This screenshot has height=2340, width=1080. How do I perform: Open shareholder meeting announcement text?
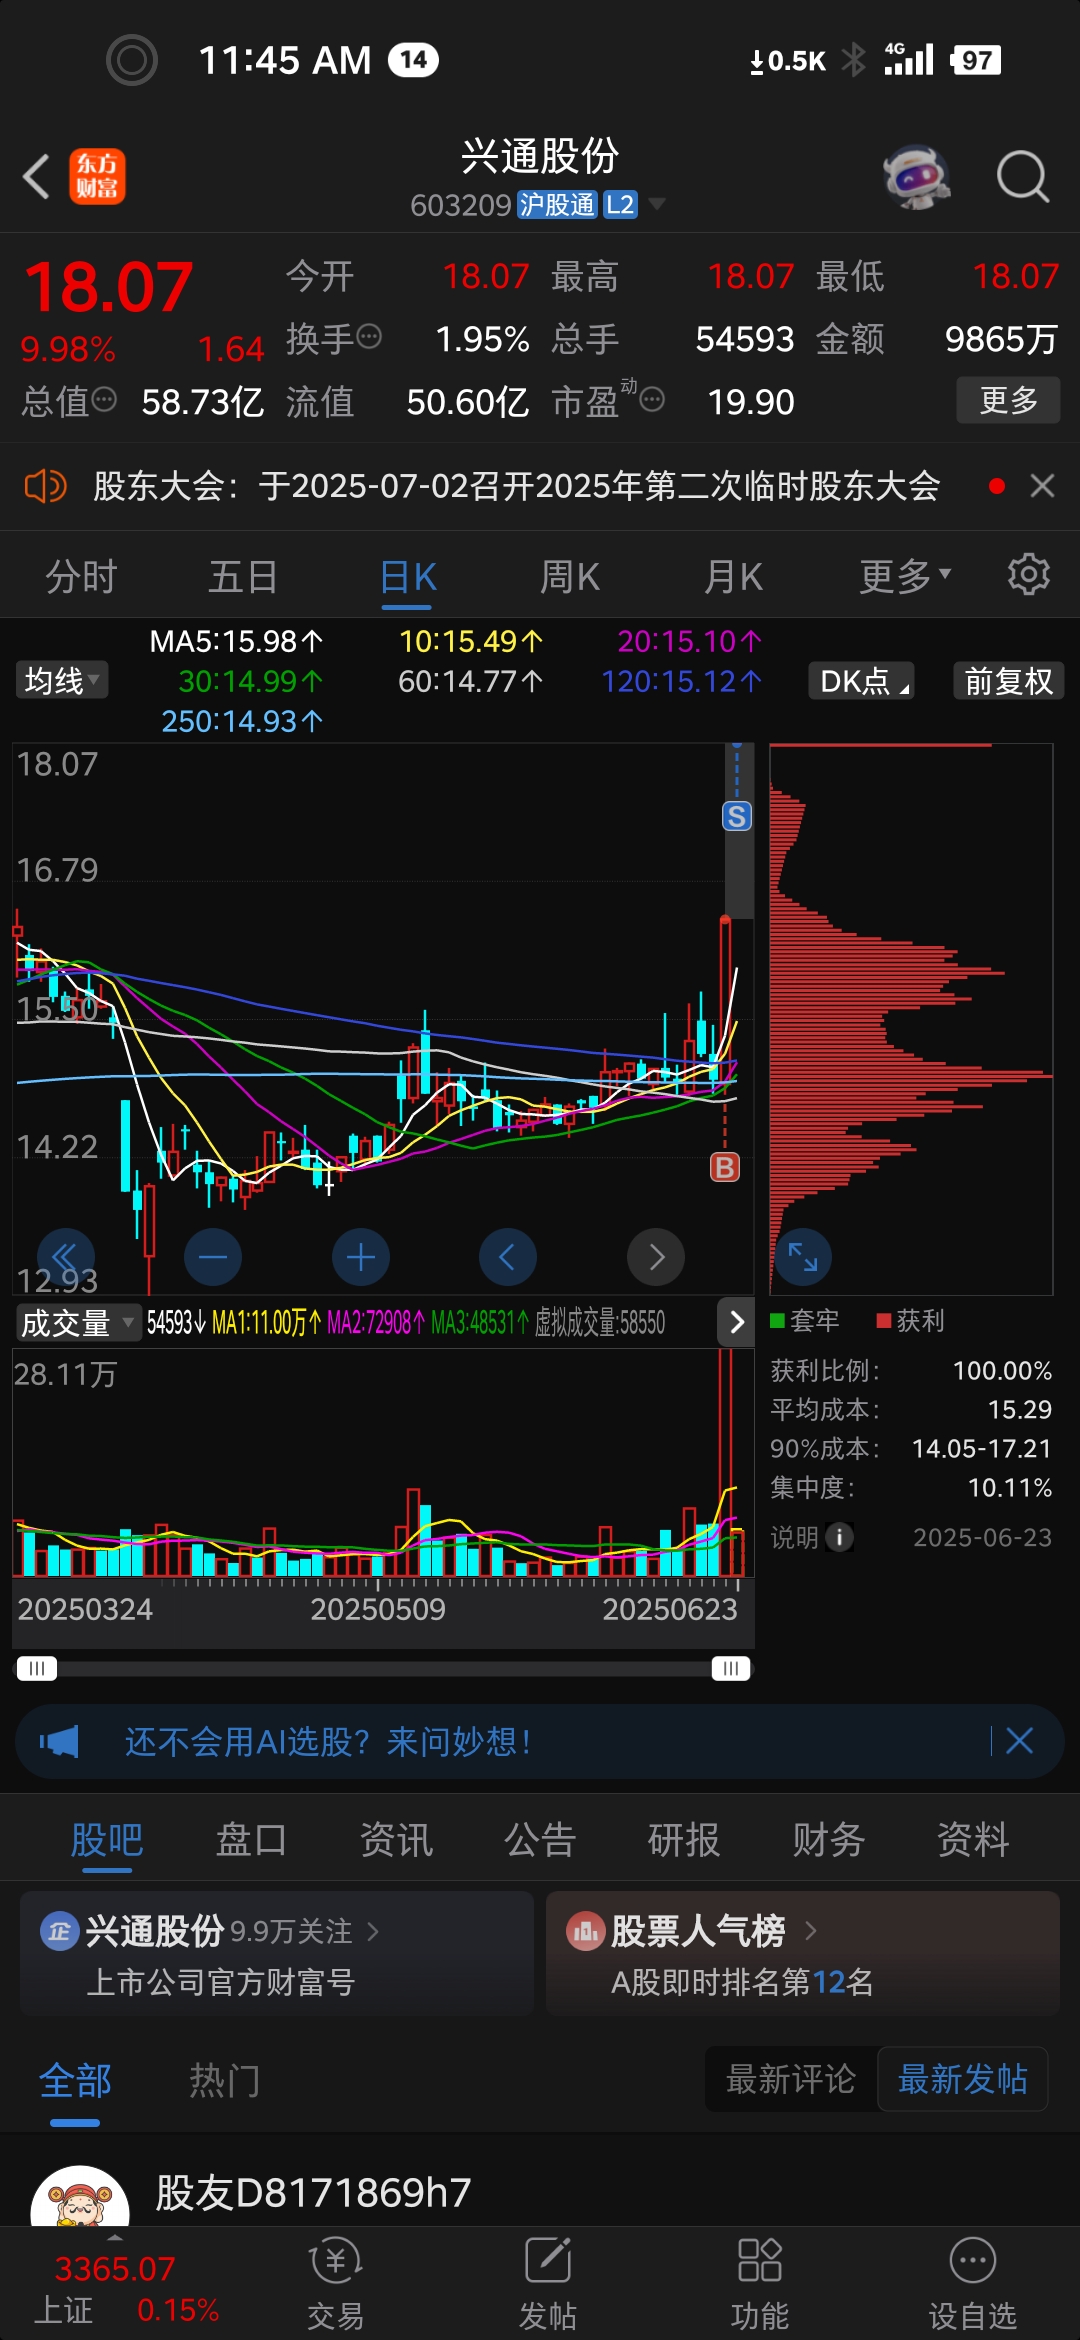coord(516,486)
